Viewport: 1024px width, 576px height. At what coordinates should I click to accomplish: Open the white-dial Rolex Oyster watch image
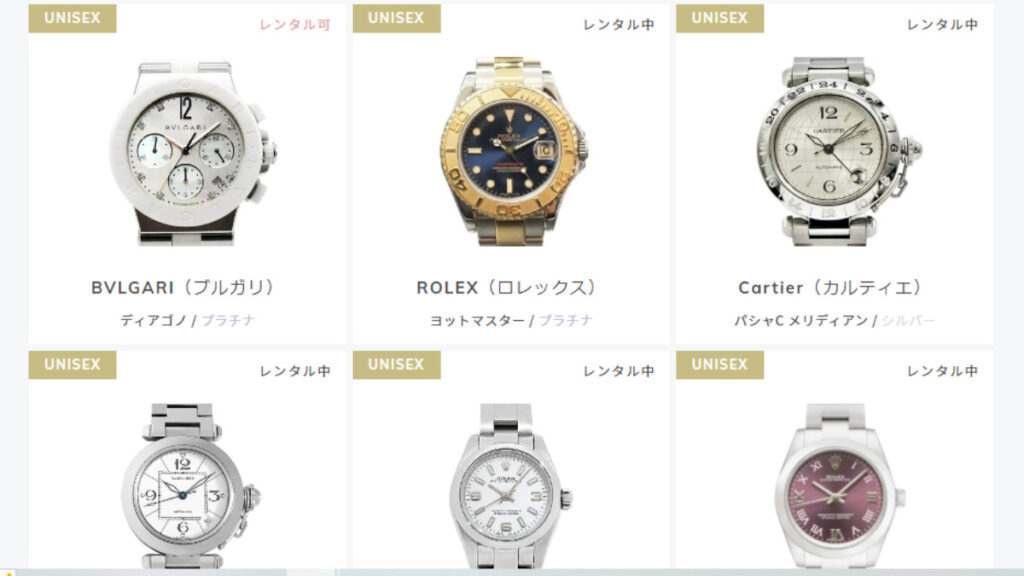pos(511,485)
